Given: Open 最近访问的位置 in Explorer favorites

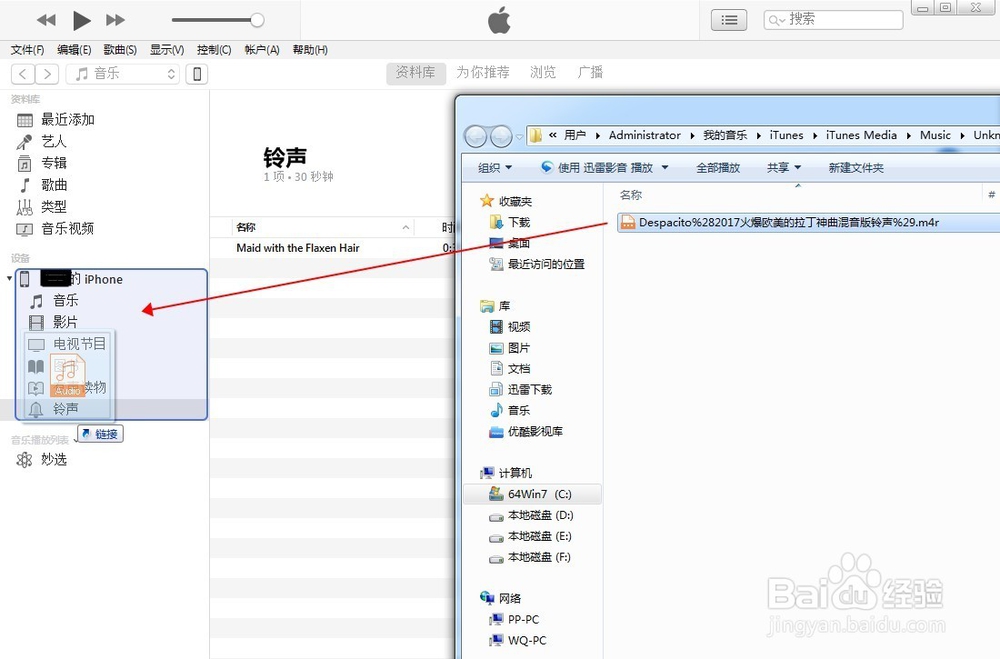Looking at the screenshot, I should point(546,264).
